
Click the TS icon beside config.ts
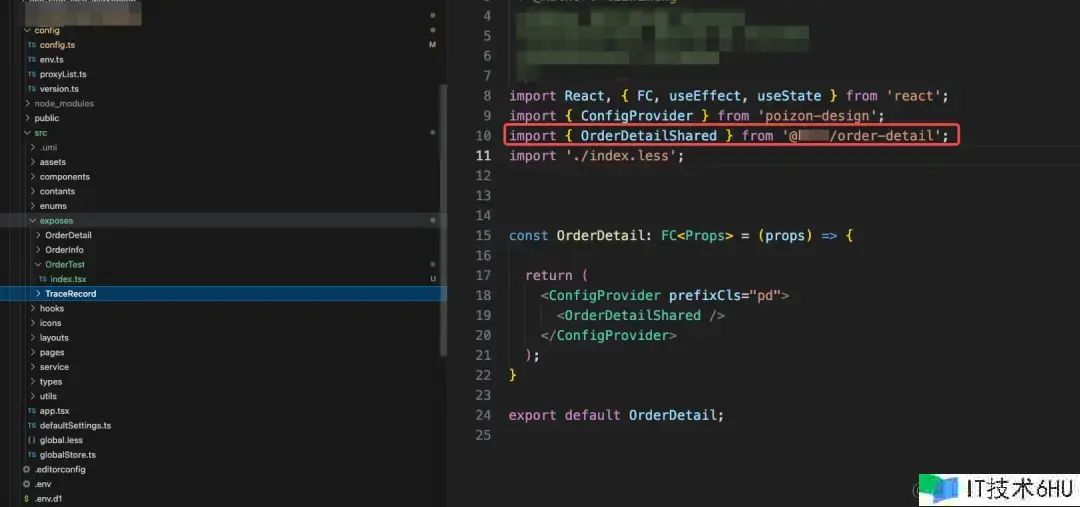31,45
